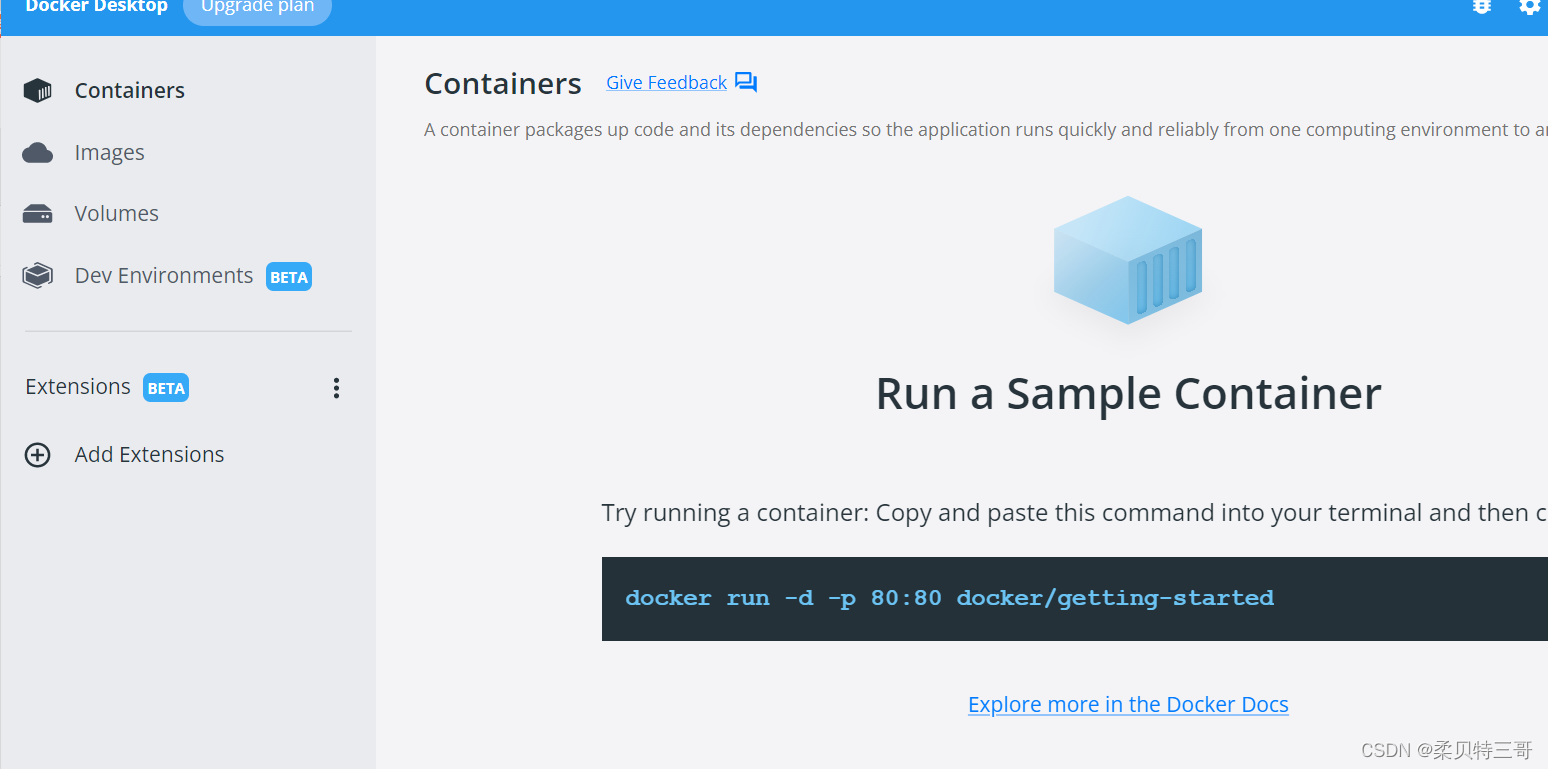Click the docker run command code block
Viewport: 1548px width, 769px height.
click(1075, 599)
